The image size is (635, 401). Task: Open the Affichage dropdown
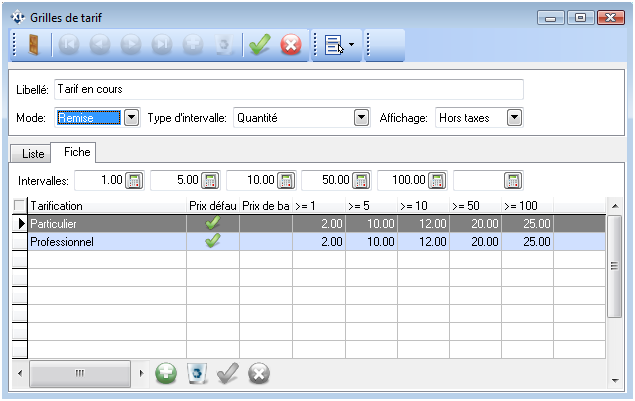coord(514,118)
